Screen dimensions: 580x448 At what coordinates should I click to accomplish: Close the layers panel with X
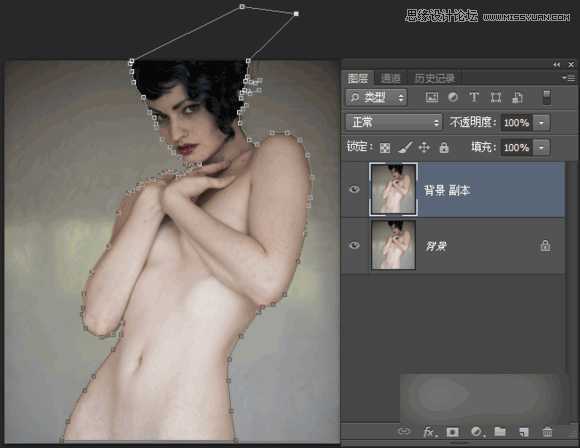coord(571,65)
